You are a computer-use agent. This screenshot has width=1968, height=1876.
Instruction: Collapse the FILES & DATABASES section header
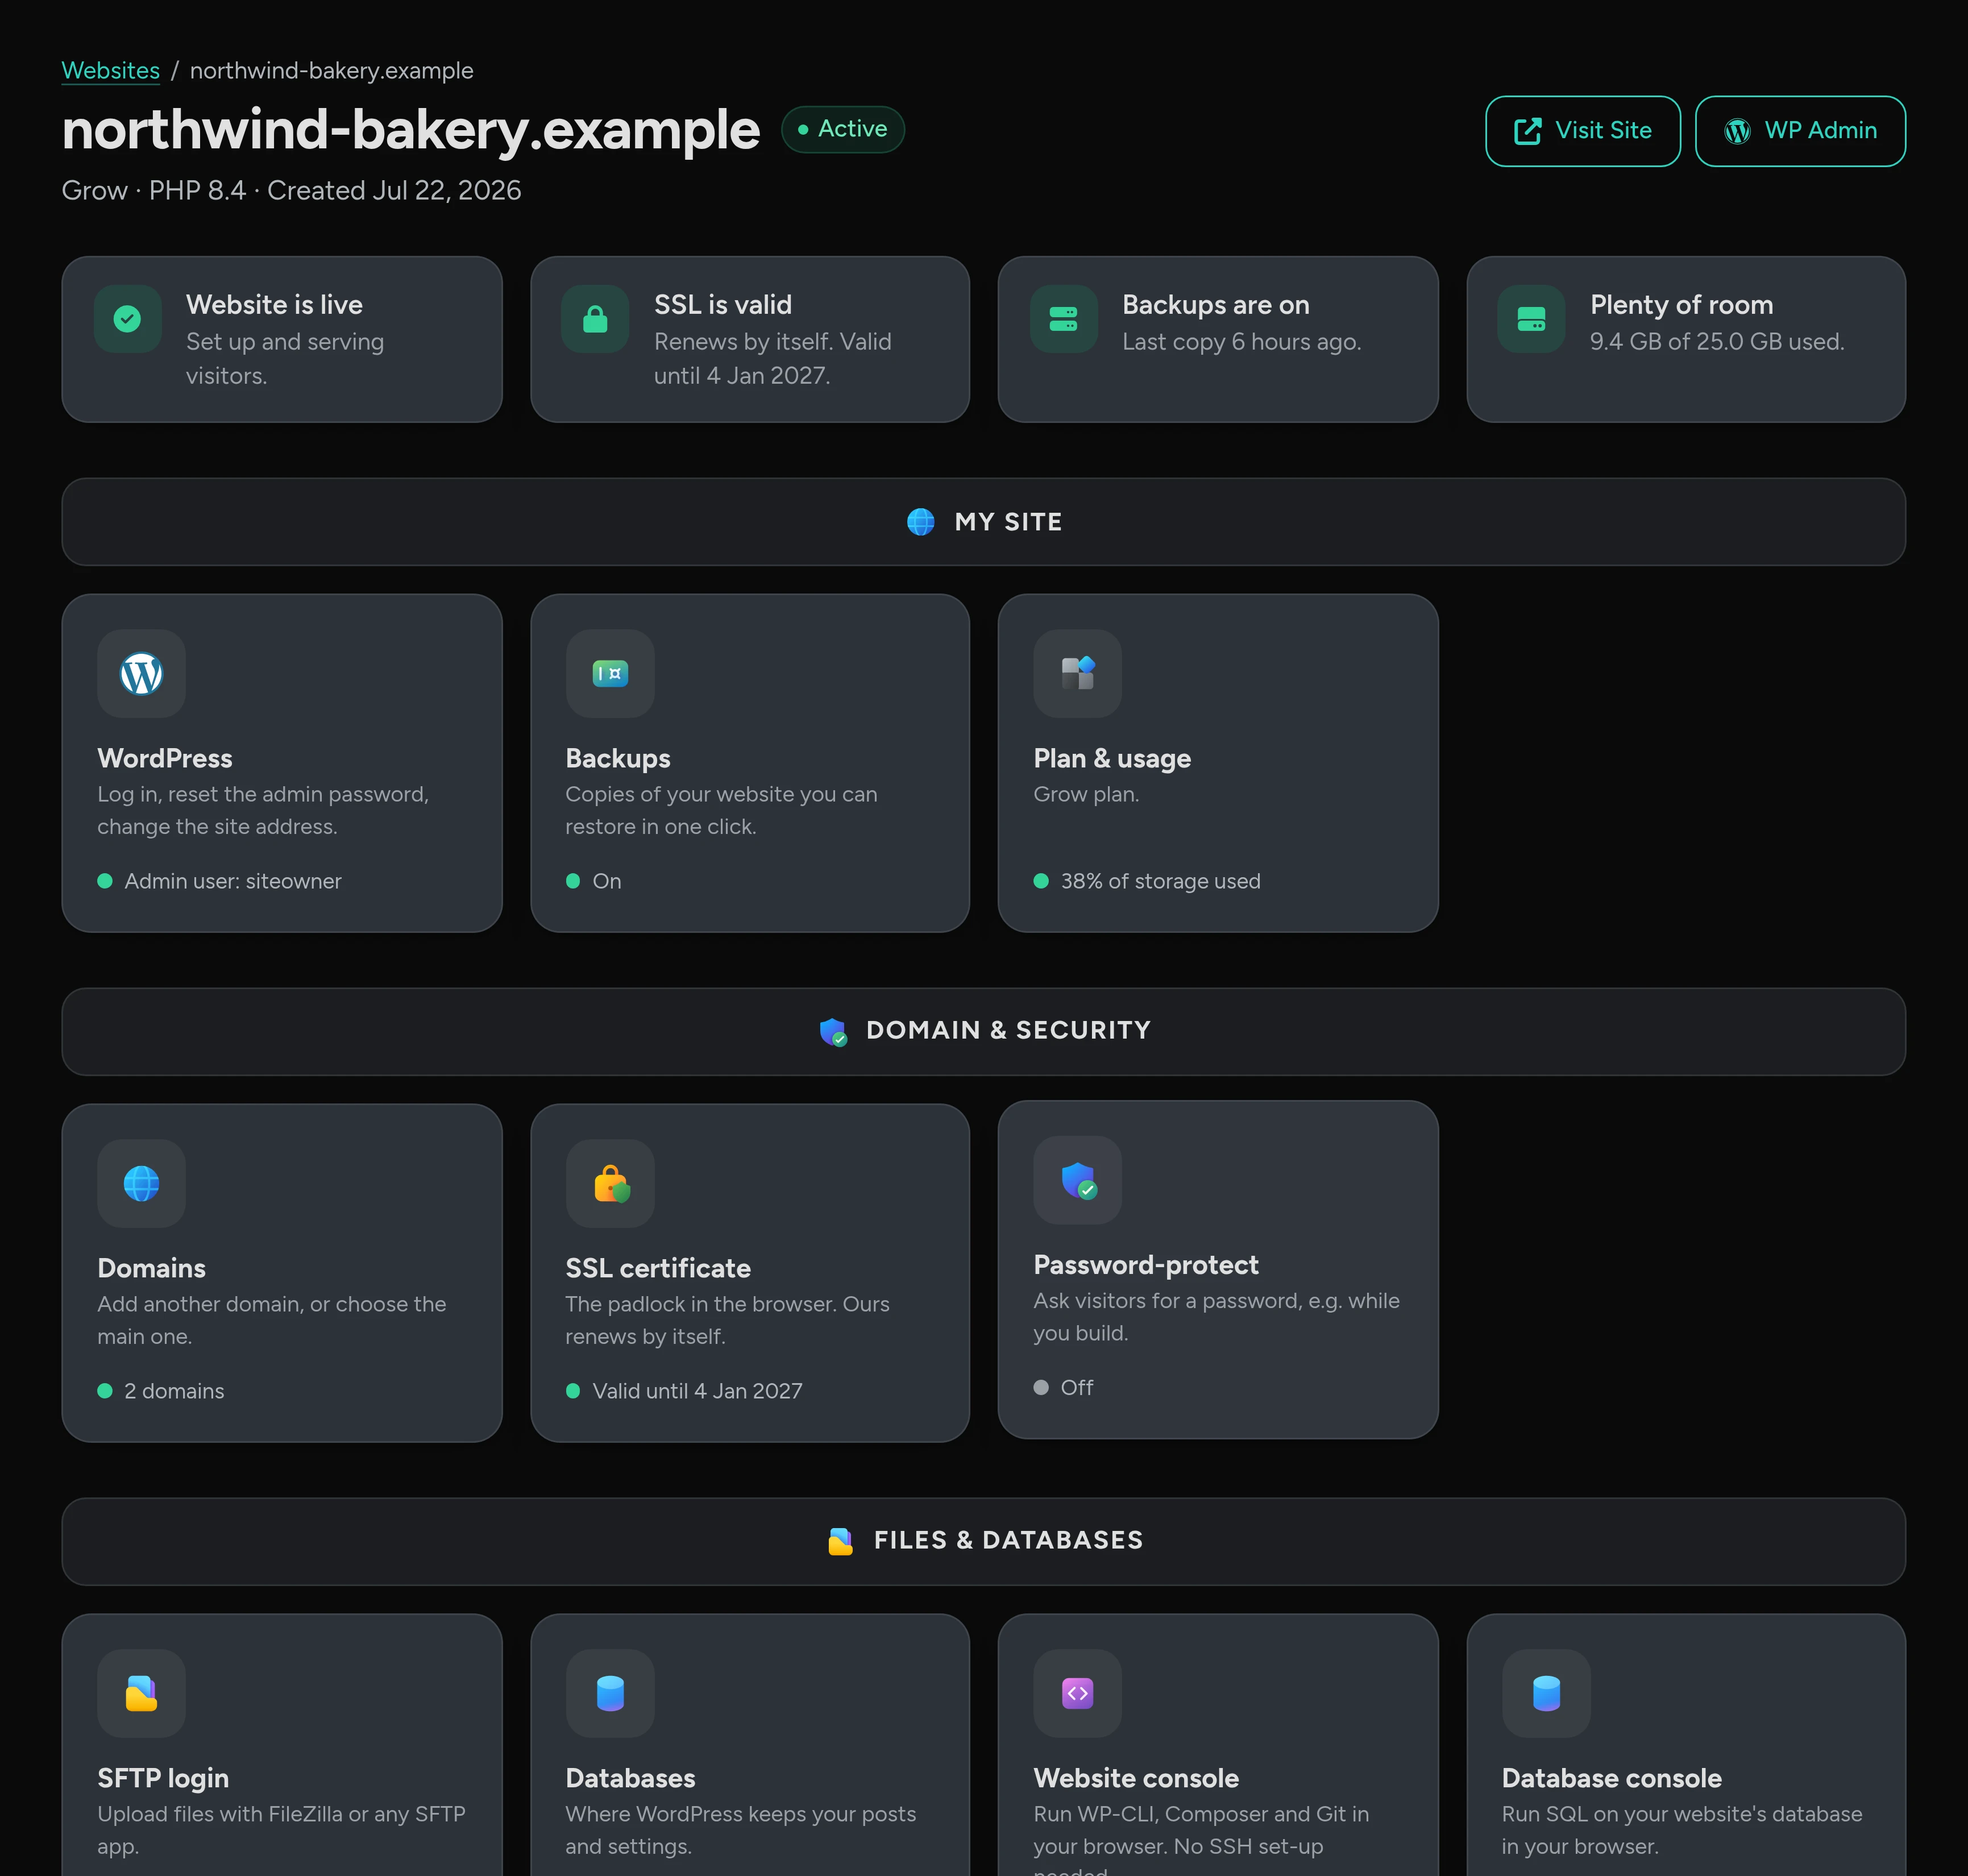983,1541
